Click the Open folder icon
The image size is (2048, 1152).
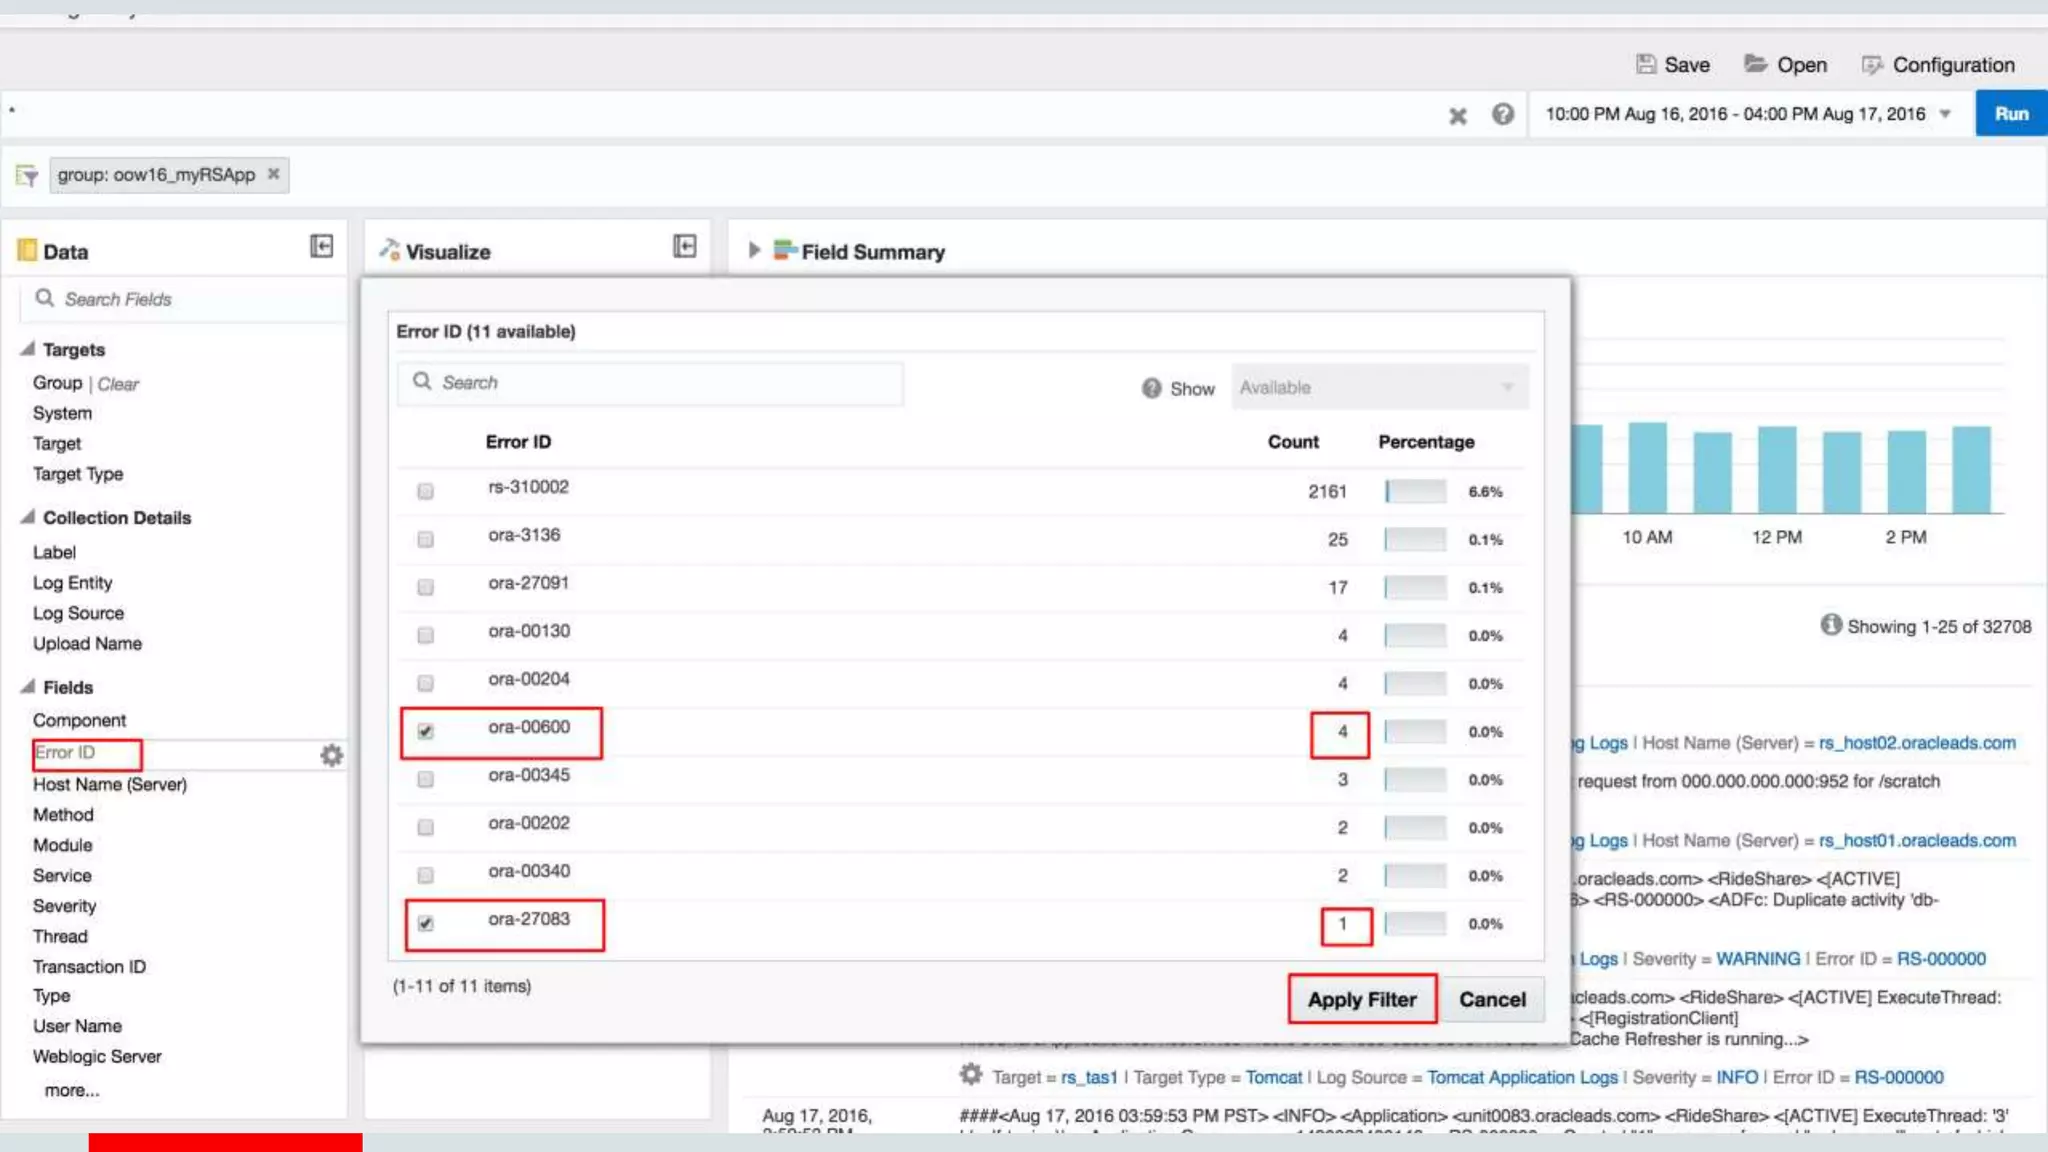1755,65
